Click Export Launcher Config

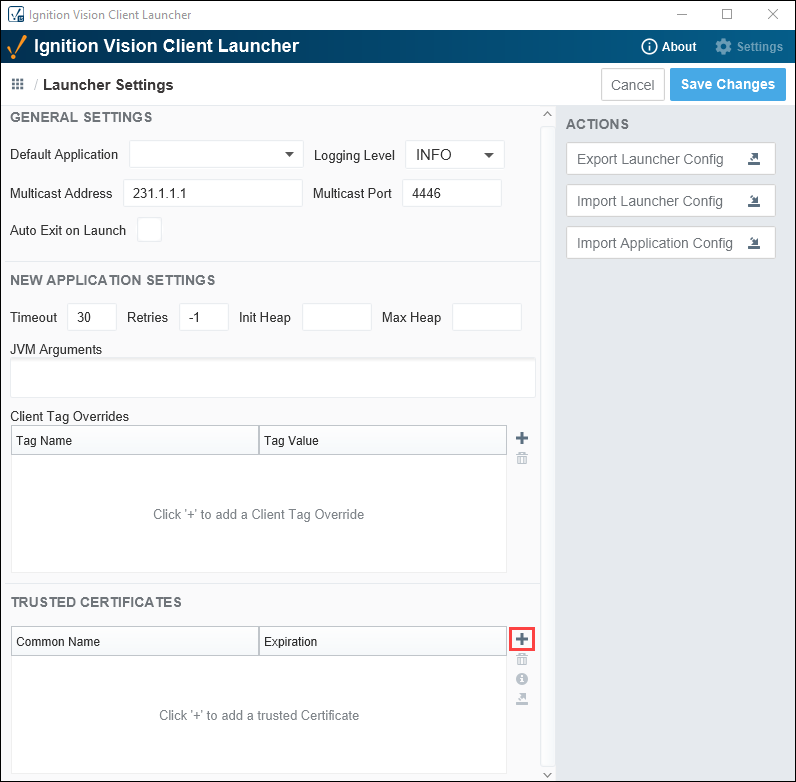coord(671,159)
